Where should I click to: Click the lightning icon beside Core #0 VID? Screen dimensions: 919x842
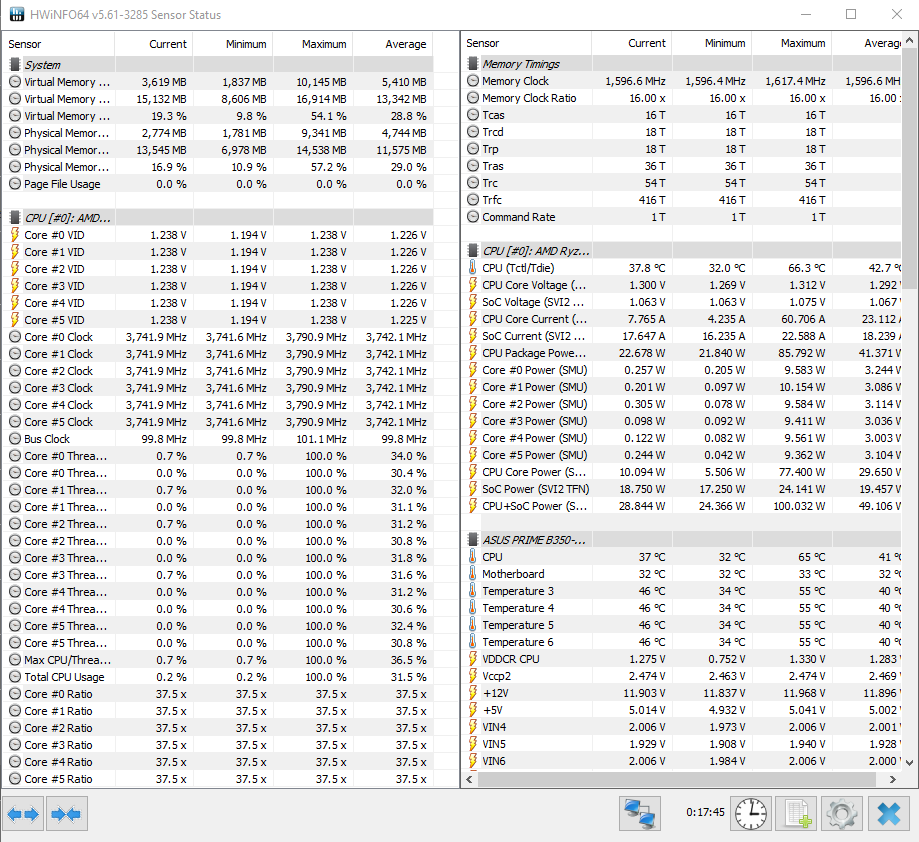point(15,235)
